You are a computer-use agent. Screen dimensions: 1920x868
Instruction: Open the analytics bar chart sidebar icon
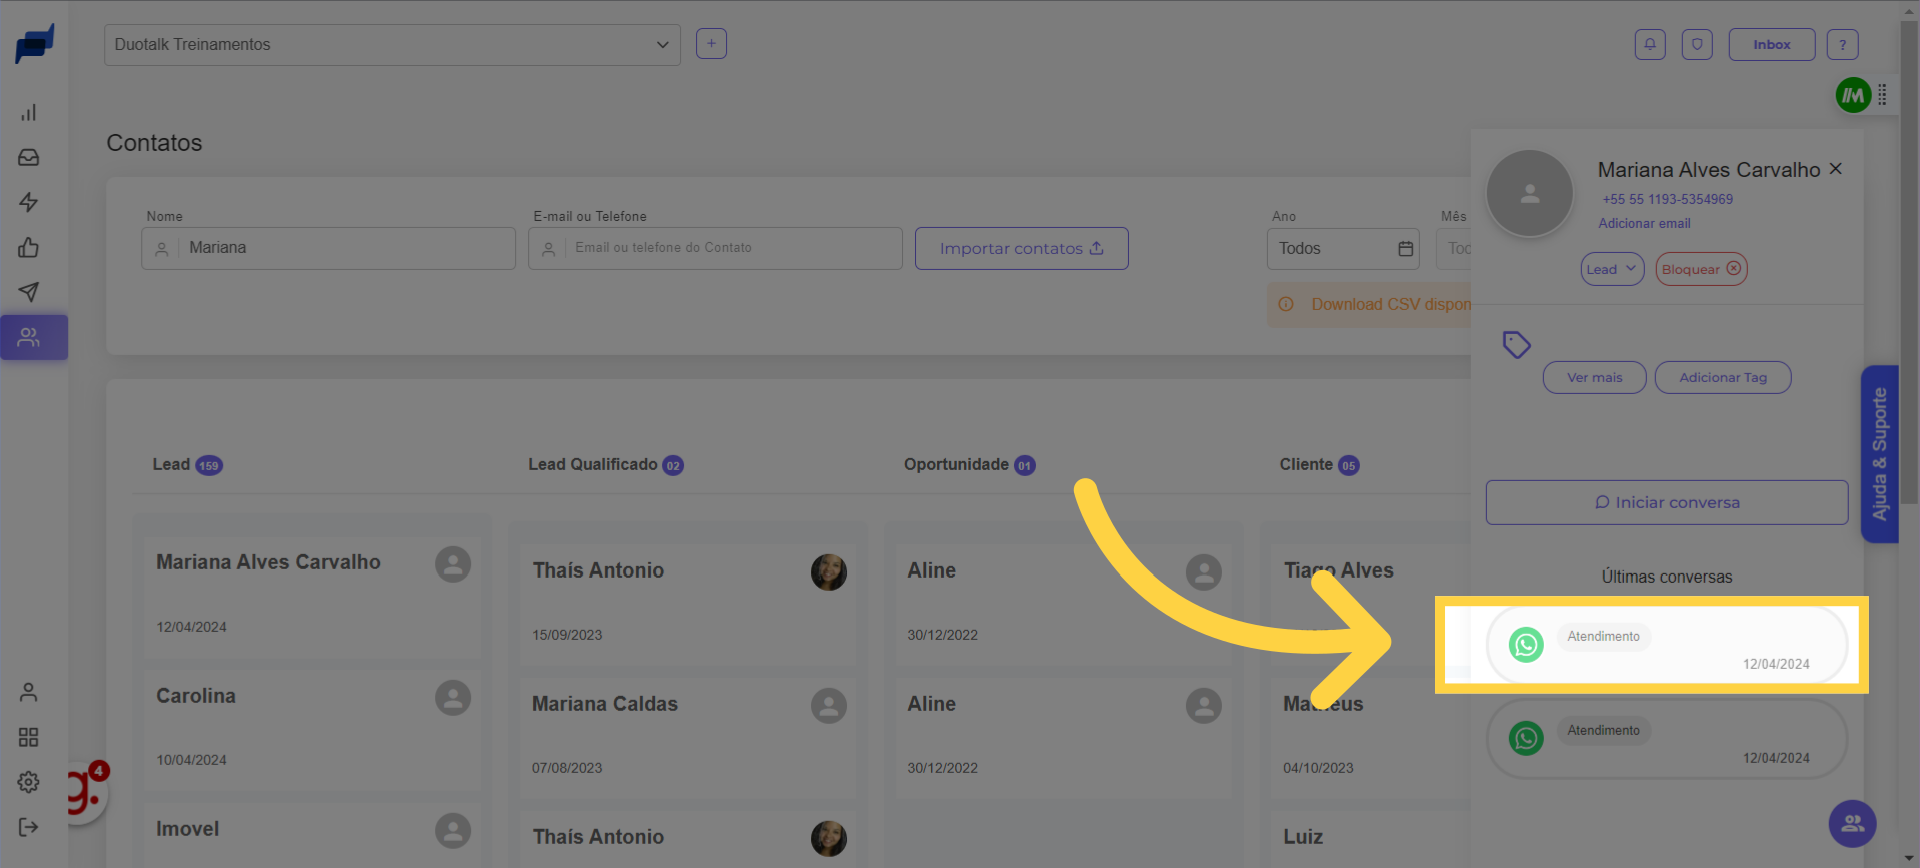coord(29,112)
